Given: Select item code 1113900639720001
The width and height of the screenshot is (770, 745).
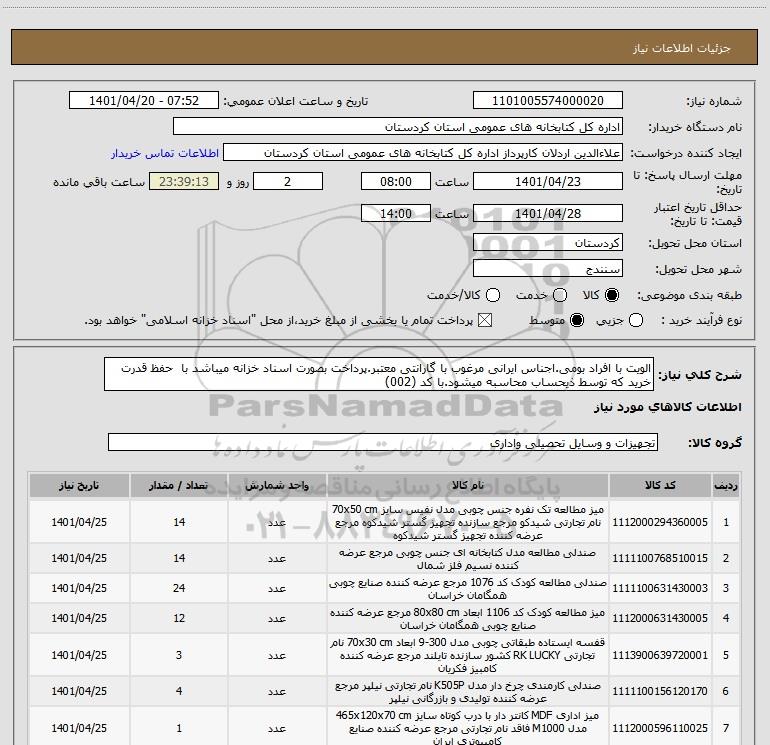Looking at the screenshot, I should [660, 655].
